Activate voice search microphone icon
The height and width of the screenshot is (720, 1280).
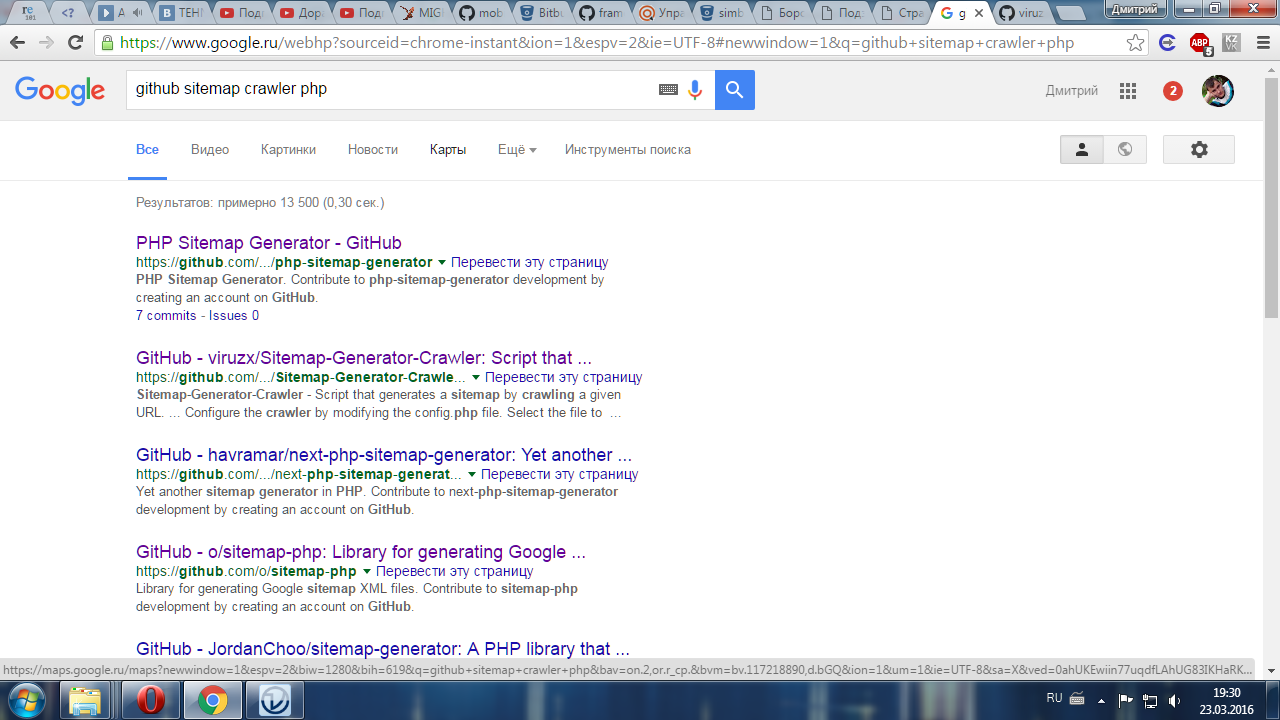[695, 90]
